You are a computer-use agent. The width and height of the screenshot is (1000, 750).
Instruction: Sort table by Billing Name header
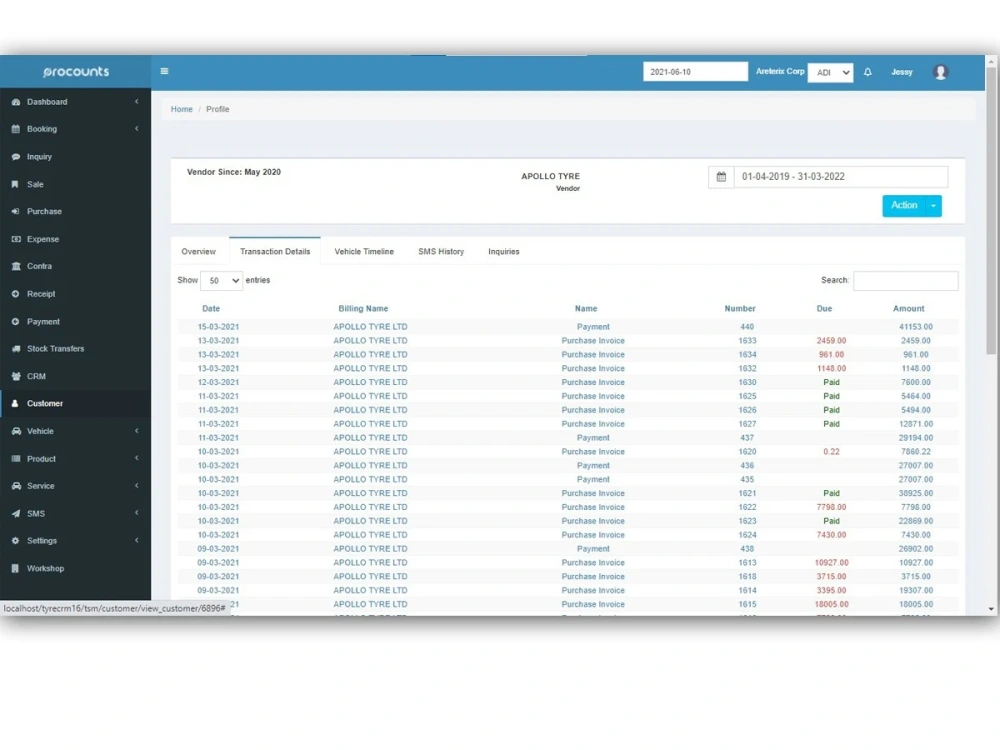(x=363, y=309)
